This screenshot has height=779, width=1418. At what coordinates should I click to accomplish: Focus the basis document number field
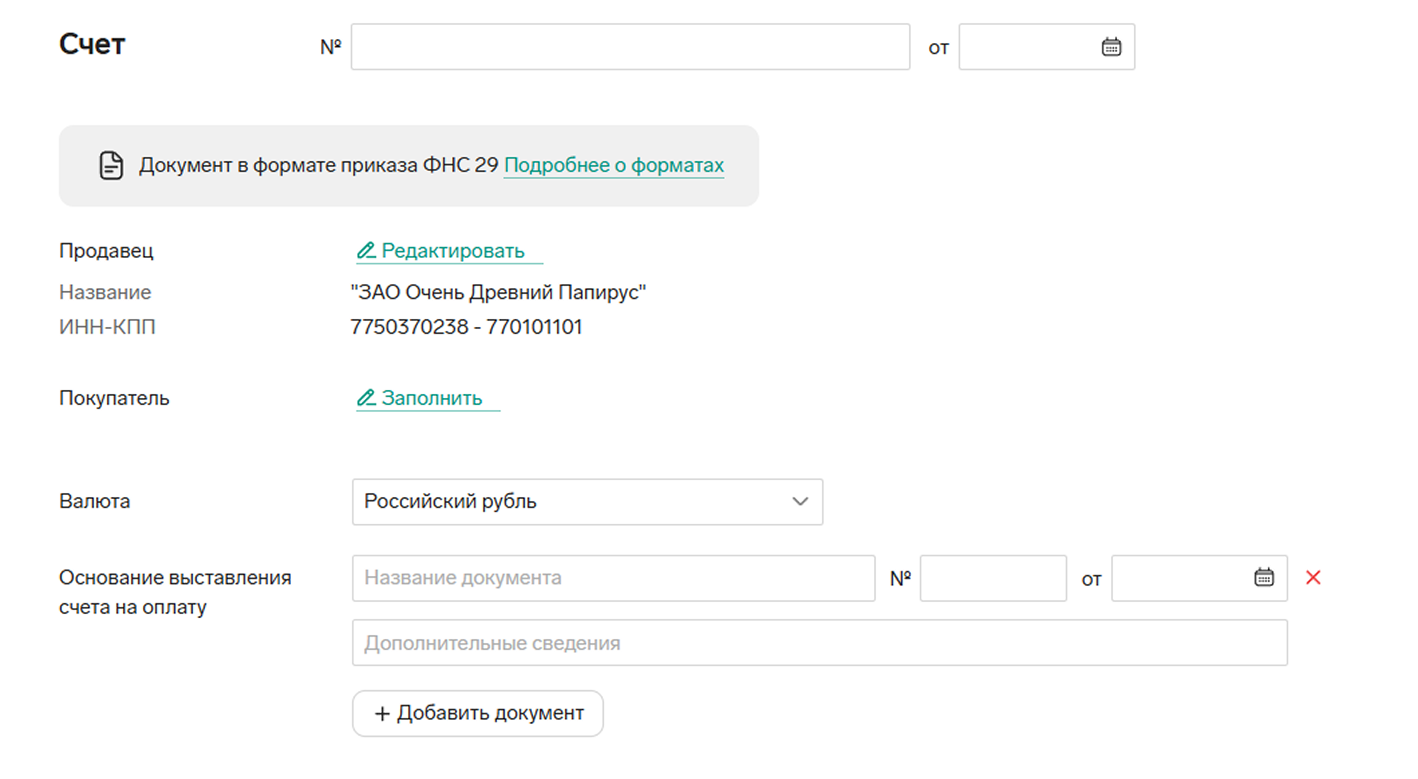pos(993,578)
